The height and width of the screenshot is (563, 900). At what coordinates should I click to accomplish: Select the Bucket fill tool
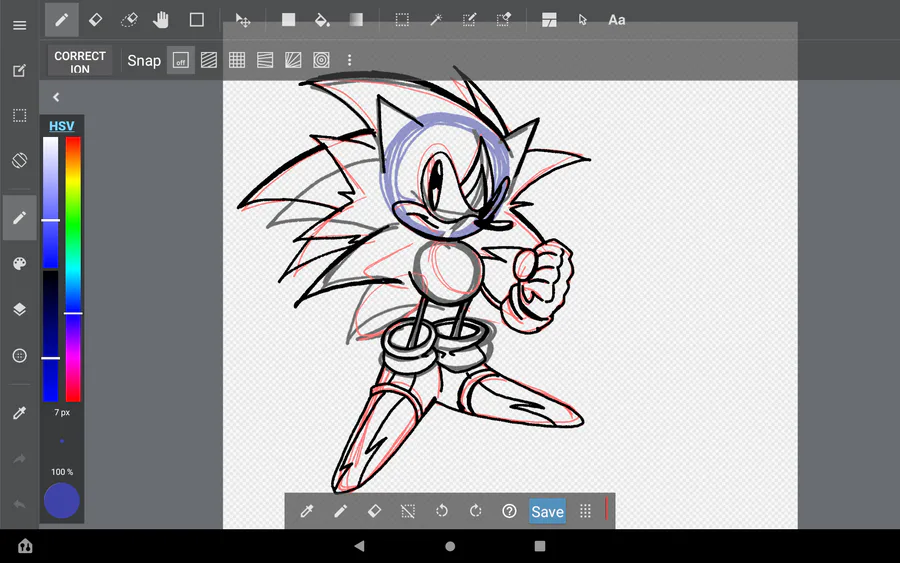pos(322,21)
